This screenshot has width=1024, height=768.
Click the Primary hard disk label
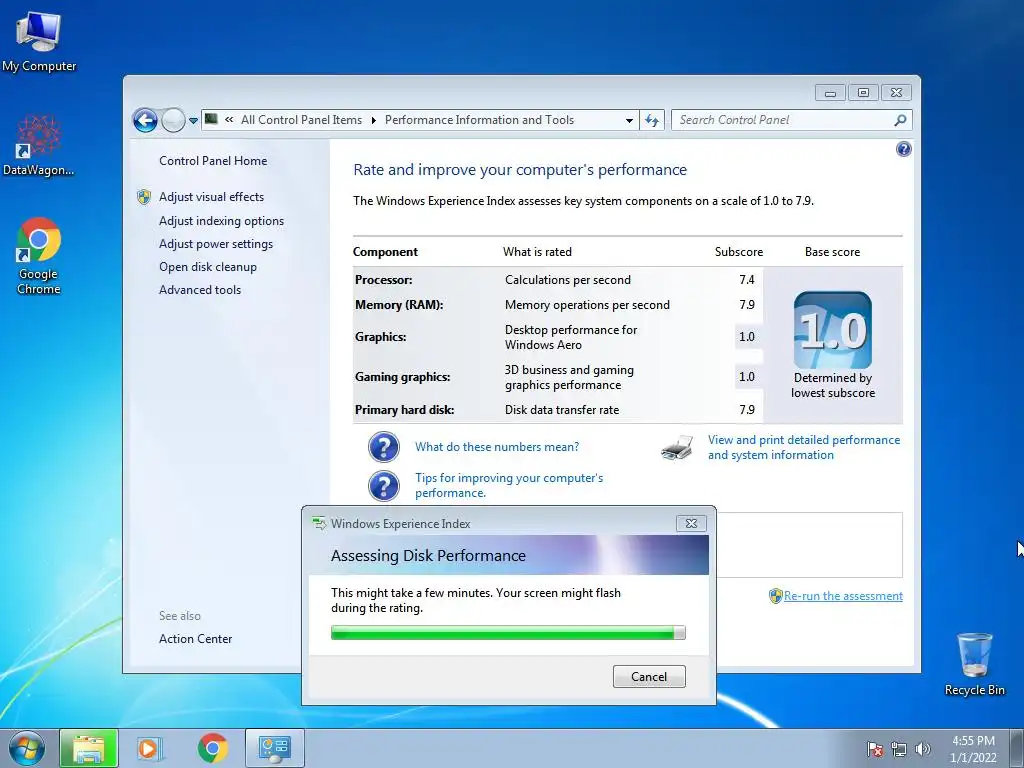(x=404, y=409)
